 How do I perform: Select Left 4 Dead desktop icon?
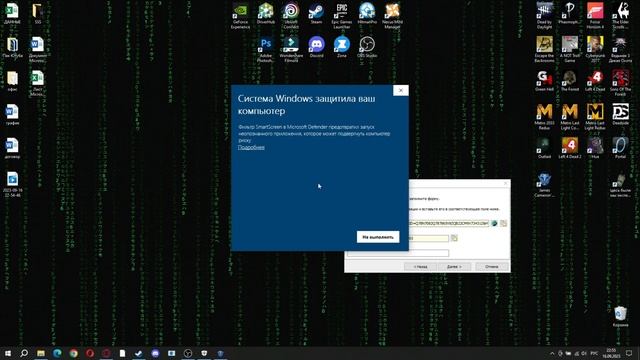tap(595, 80)
